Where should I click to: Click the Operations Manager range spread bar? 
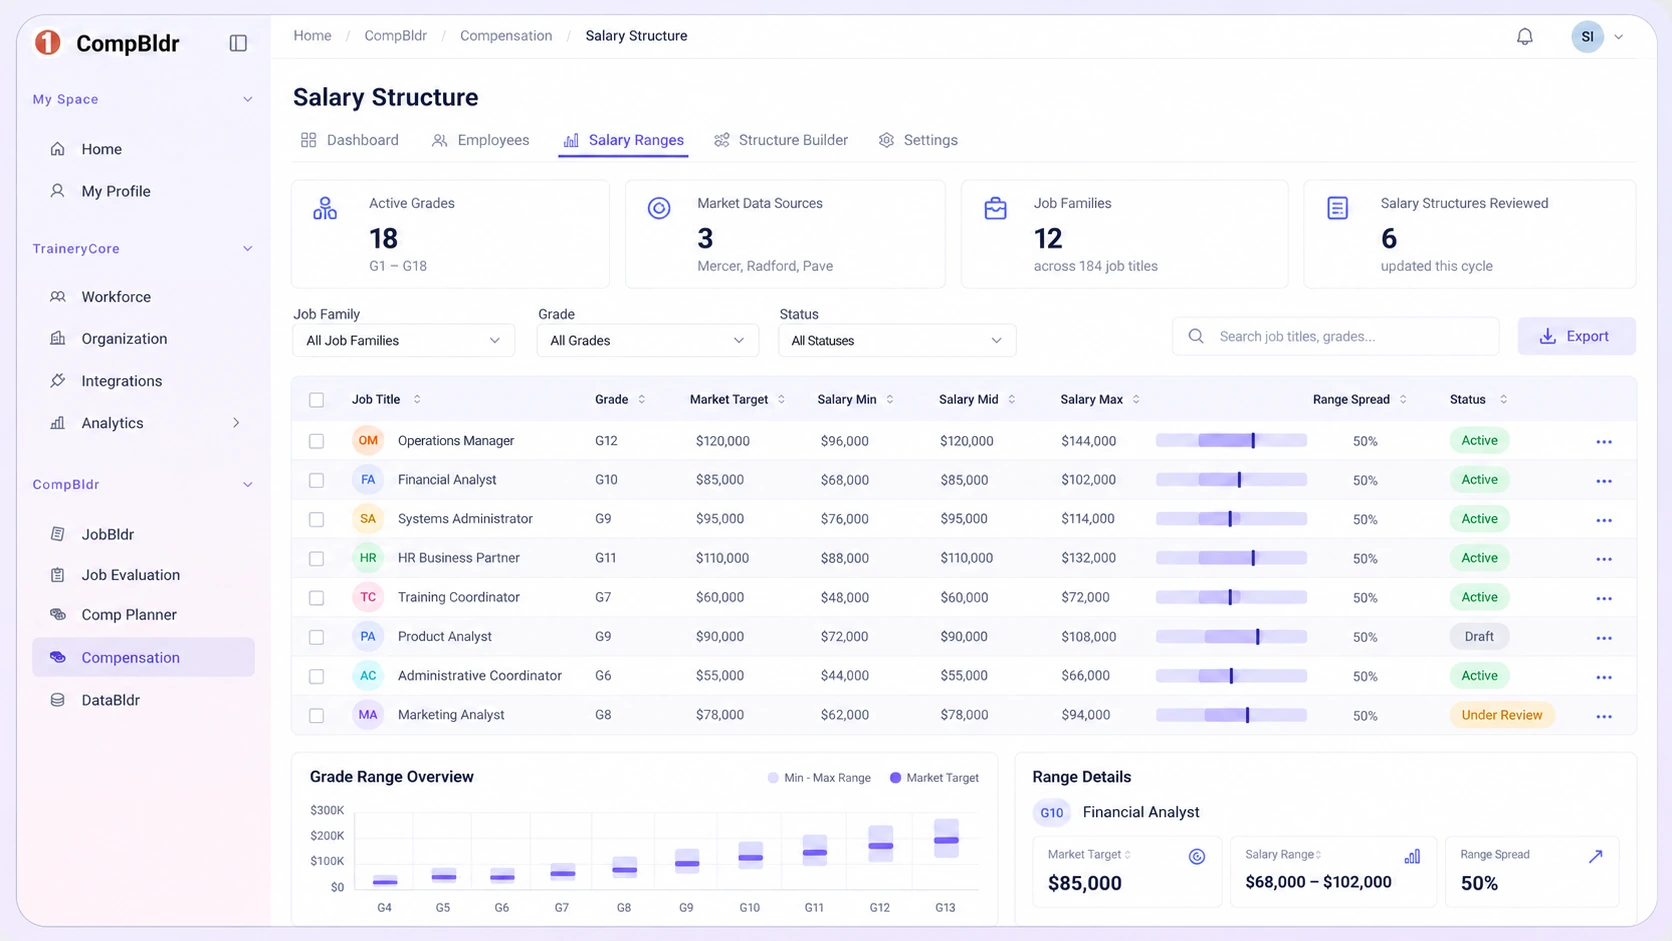1231,440
